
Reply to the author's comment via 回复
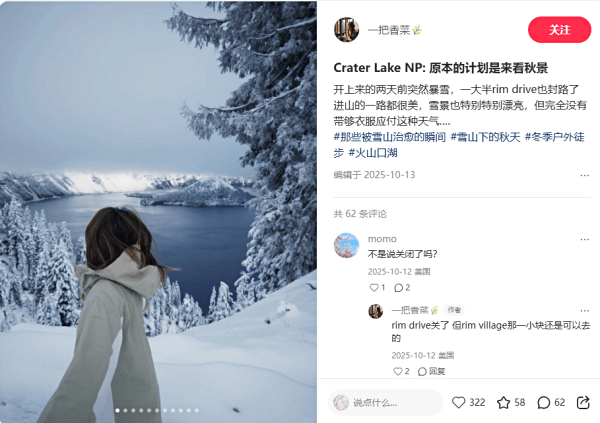432,371
